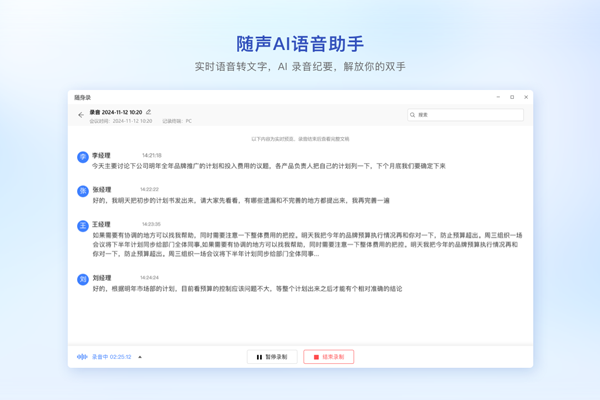The image size is (600, 400).
Task: Select 王经理's blue avatar
Action: tap(83, 226)
